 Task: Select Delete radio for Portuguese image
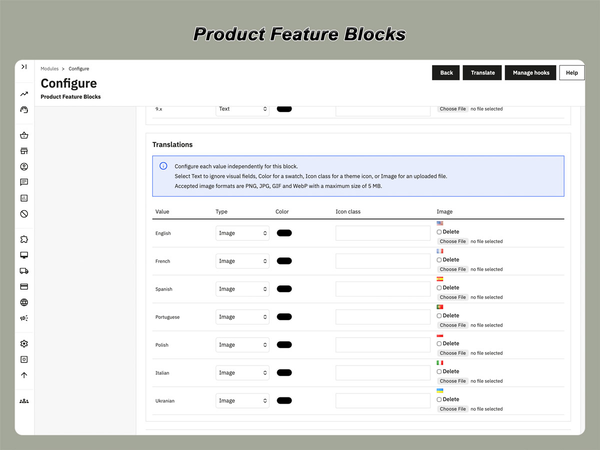click(x=439, y=316)
